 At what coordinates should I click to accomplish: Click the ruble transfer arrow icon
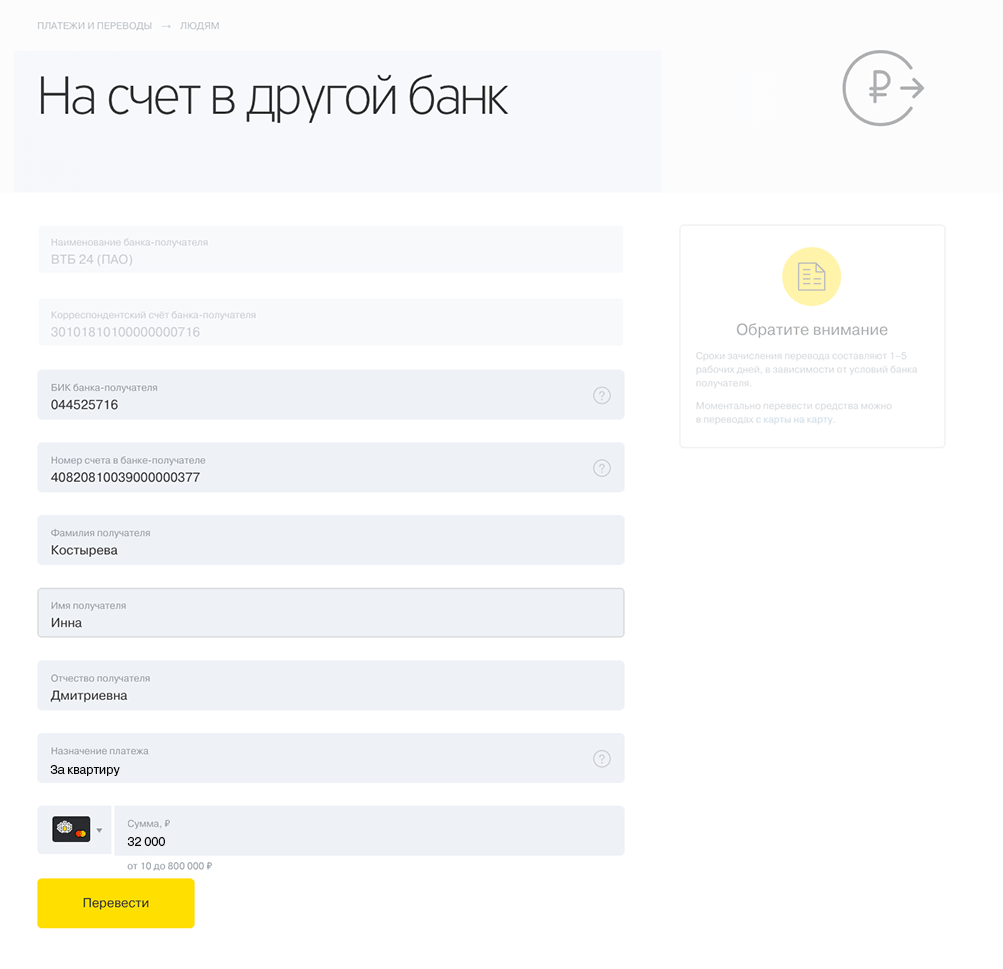[883, 88]
